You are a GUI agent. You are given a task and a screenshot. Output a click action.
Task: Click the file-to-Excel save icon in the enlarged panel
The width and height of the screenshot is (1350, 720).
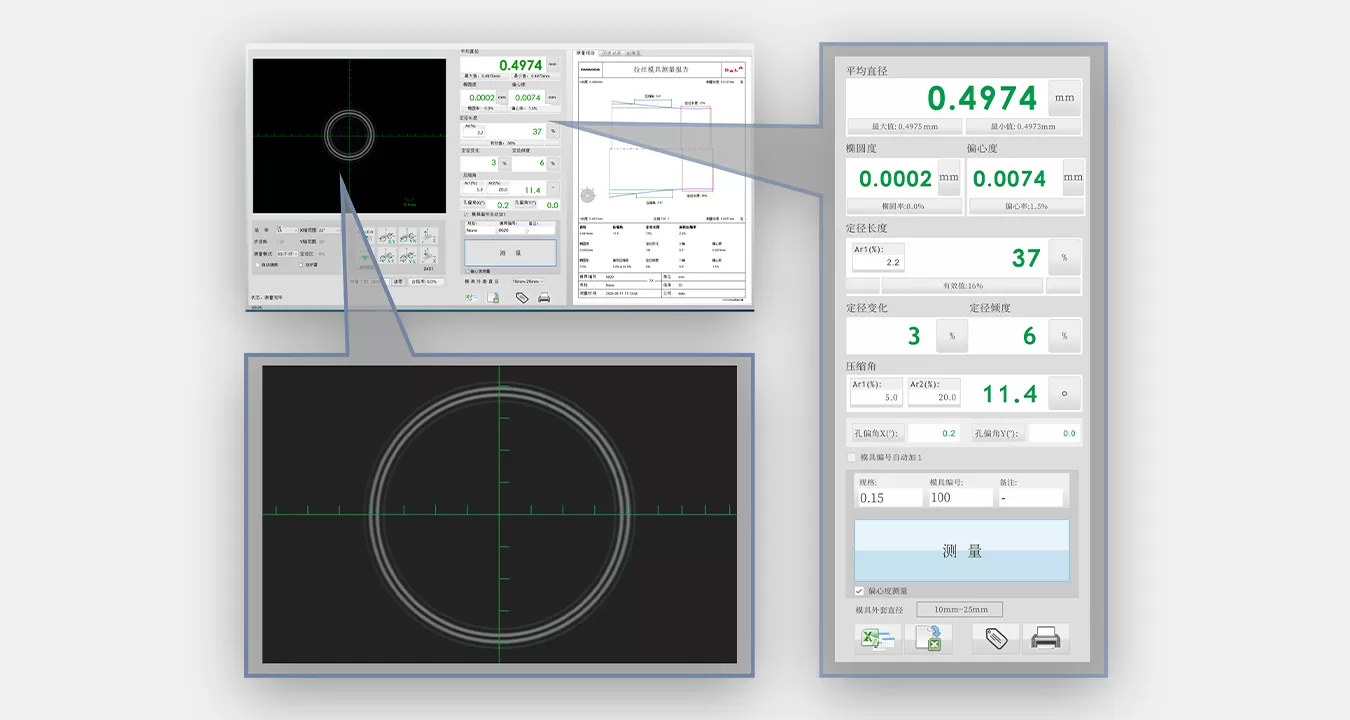pyautogui.click(x=928, y=638)
